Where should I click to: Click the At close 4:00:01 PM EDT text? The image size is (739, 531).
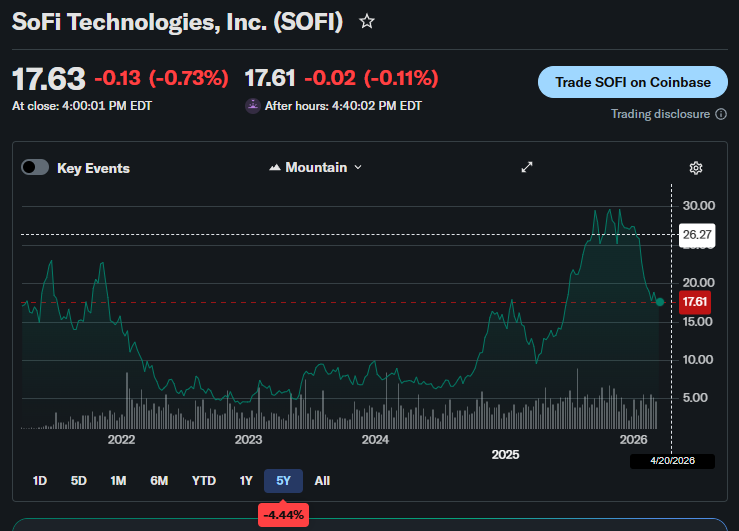[x=82, y=106]
